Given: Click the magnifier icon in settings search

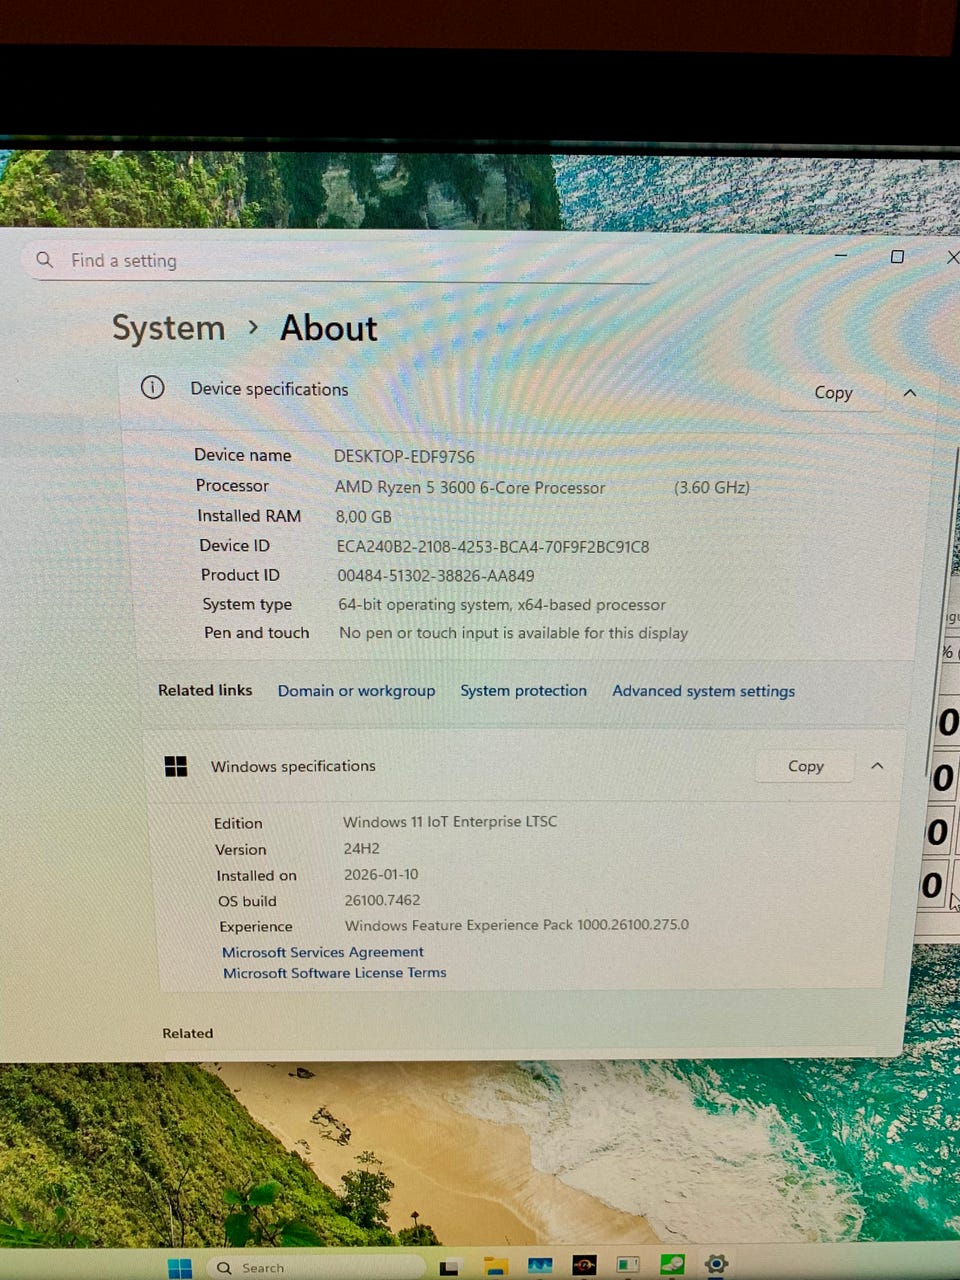Looking at the screenshot, I should 45,260.
